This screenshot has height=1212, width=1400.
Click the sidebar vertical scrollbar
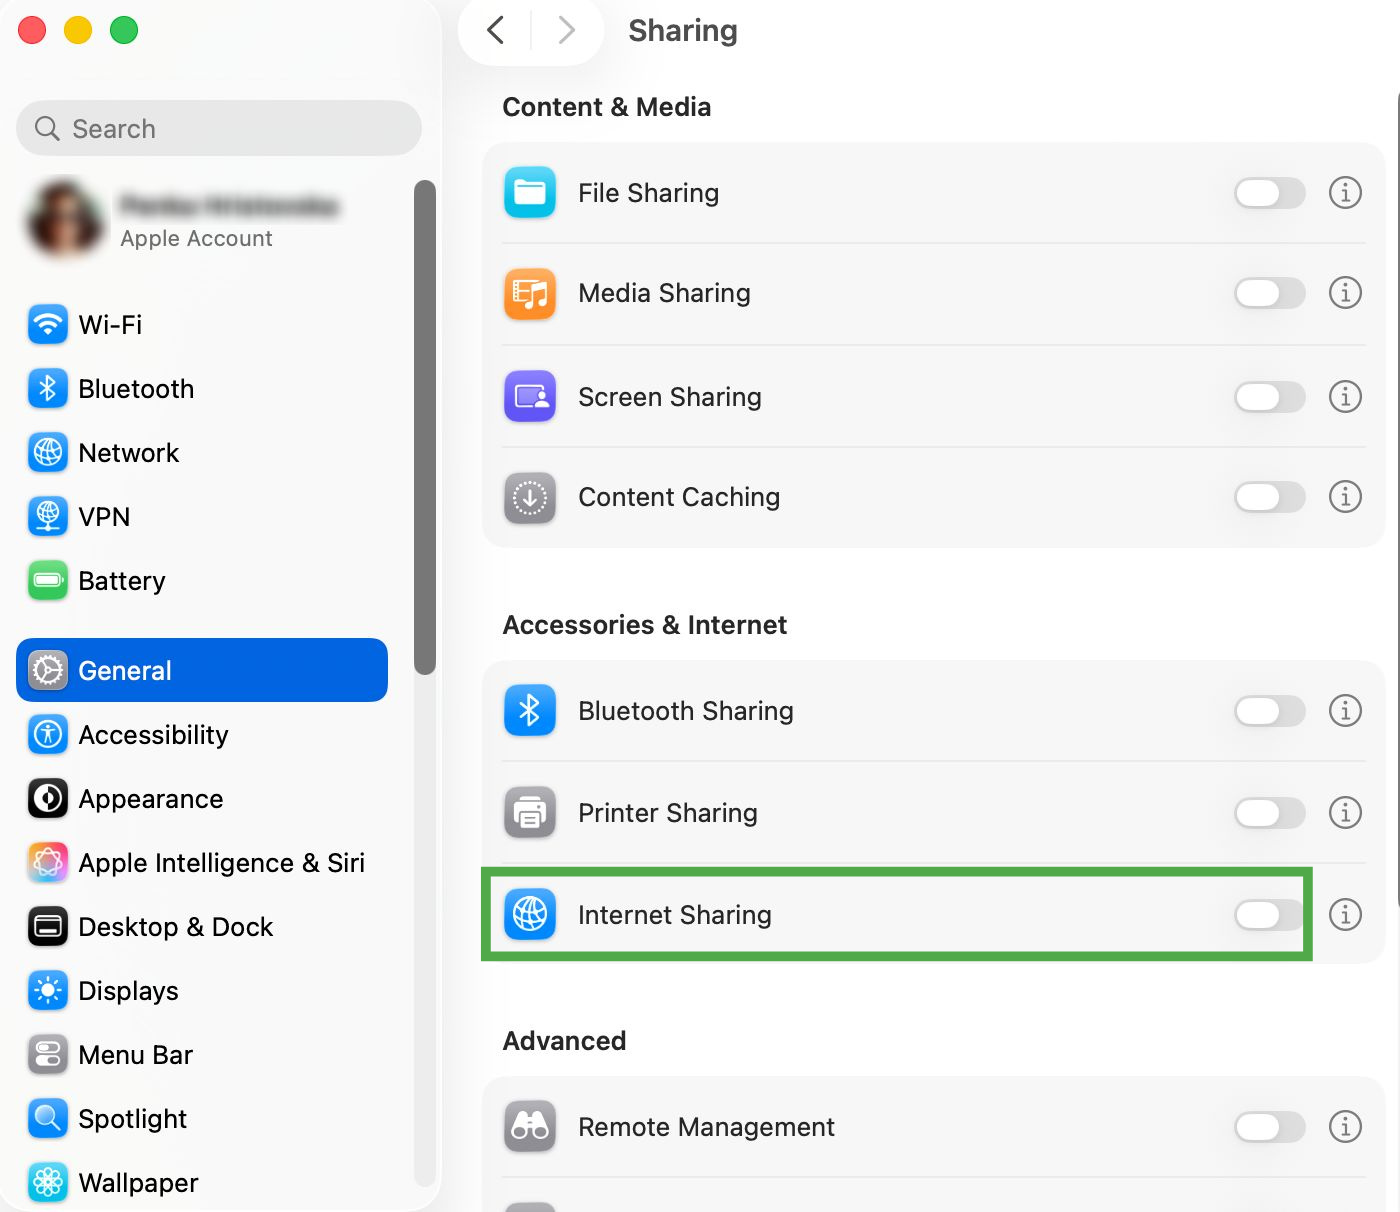(x=425, y=427)
